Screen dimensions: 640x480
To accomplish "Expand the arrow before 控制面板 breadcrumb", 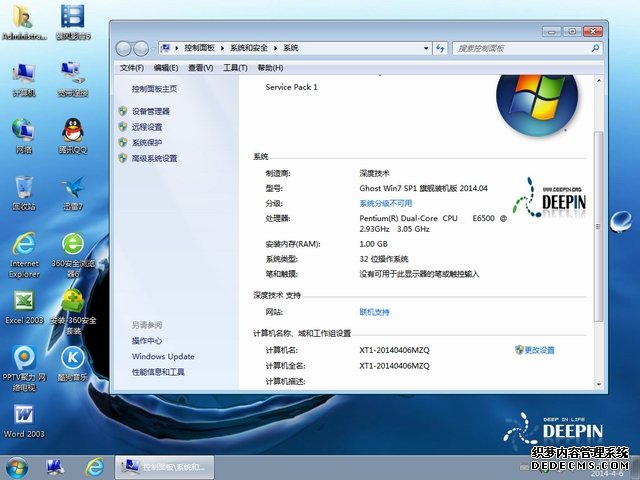I will pos(177,48).
